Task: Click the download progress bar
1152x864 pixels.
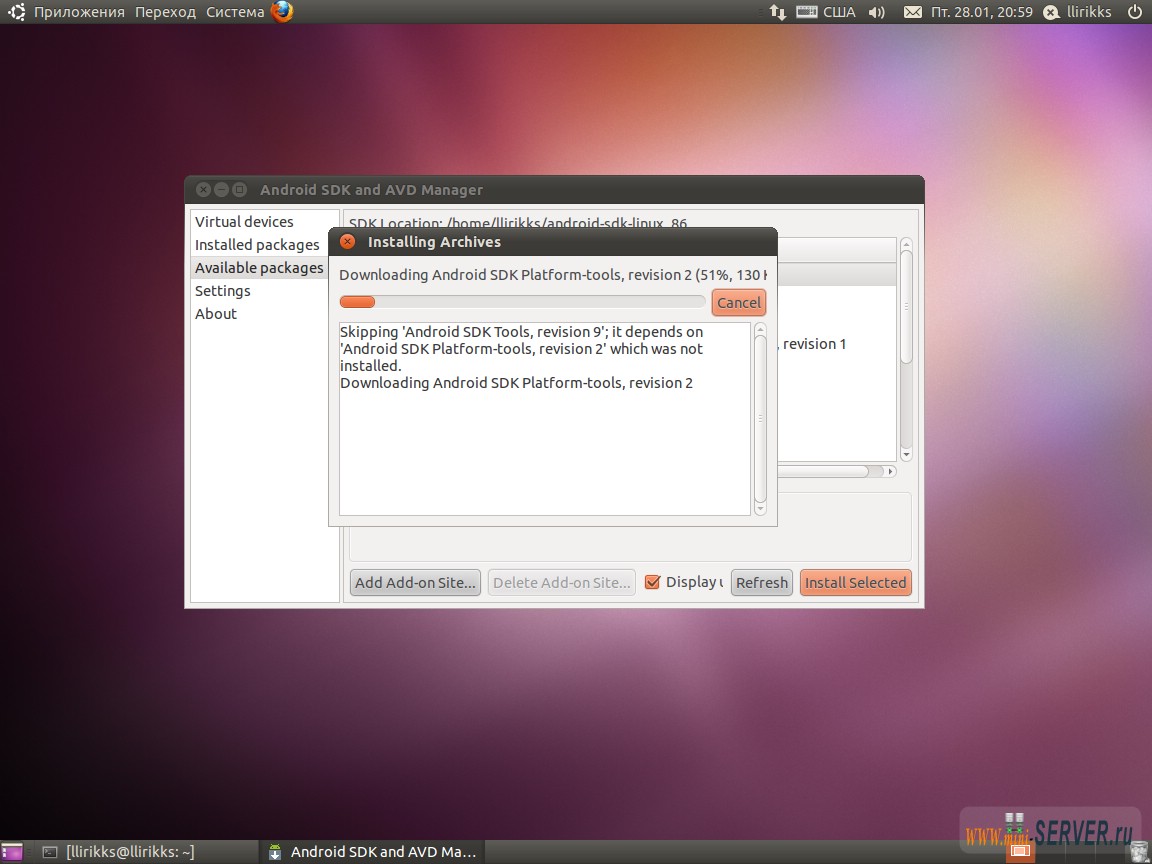Action: click(520, 301)
